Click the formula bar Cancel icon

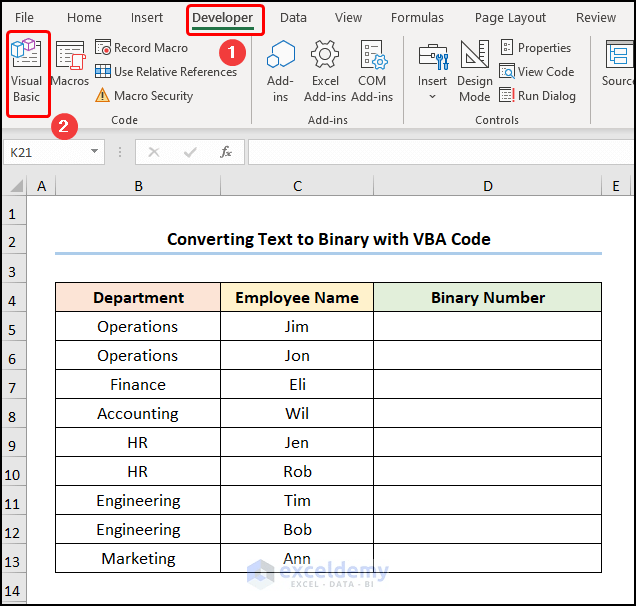click(154, 152)
